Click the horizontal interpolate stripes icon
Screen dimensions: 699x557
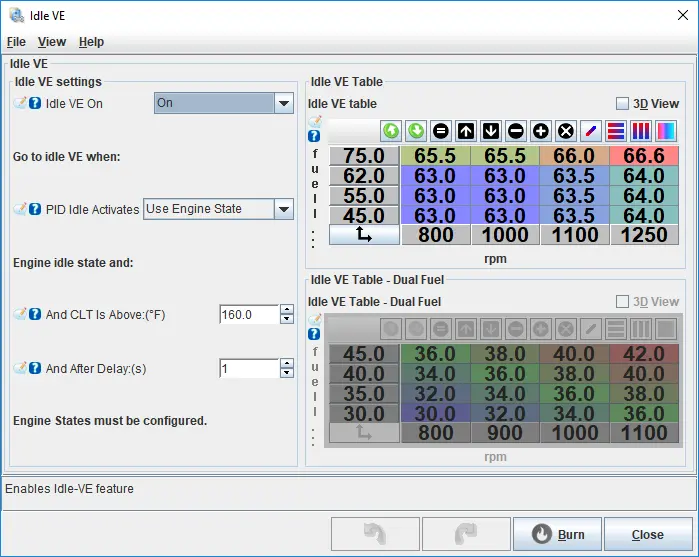tap(616, 131)
